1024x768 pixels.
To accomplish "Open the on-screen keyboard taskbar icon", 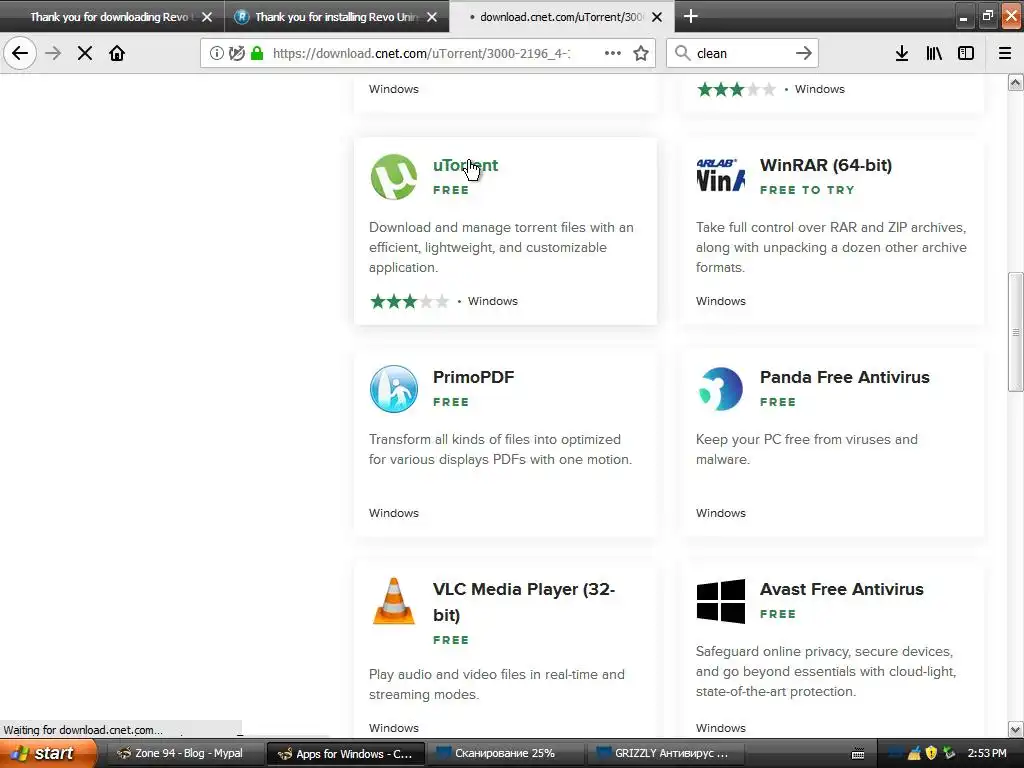I will click(858, 754).
